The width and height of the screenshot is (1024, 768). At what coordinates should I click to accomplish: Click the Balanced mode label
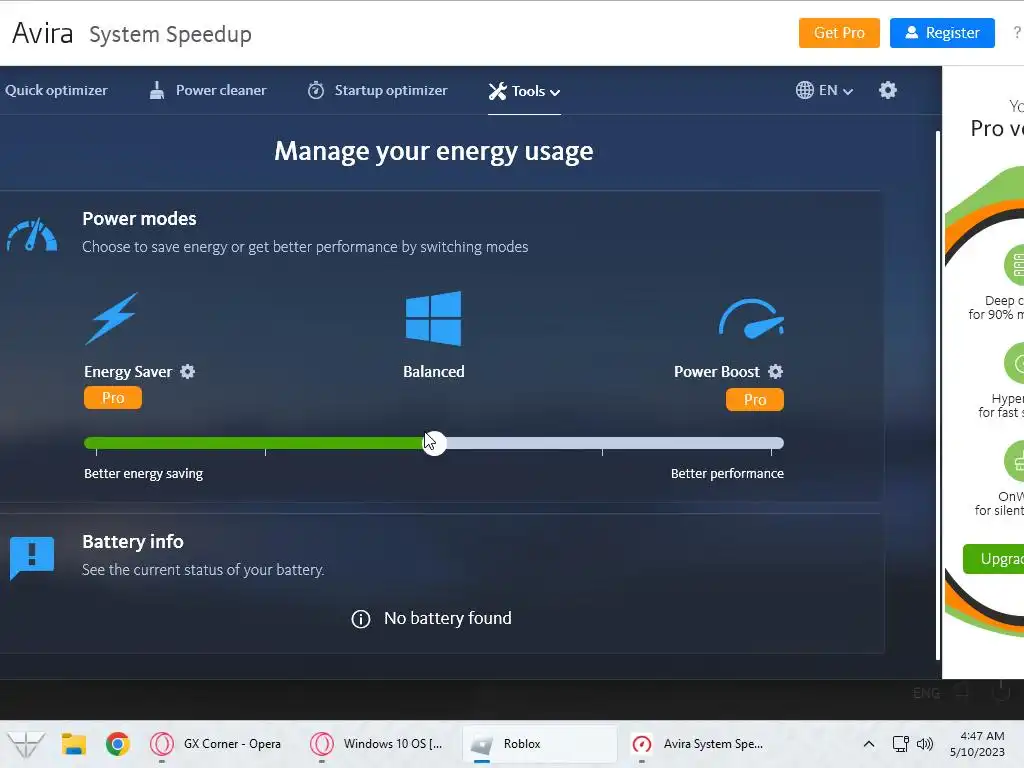[434, 372]
